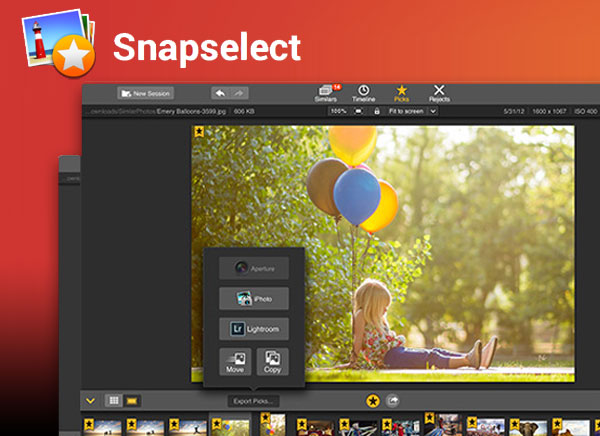Screen dimensions: 600x436
Task: Click the 606 KB file size
Action: (x=244, y=111)
